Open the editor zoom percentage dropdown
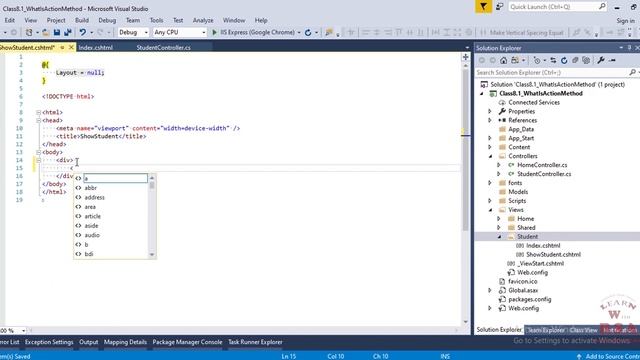The width and height of the screenshot is (640, 360). 23,330
